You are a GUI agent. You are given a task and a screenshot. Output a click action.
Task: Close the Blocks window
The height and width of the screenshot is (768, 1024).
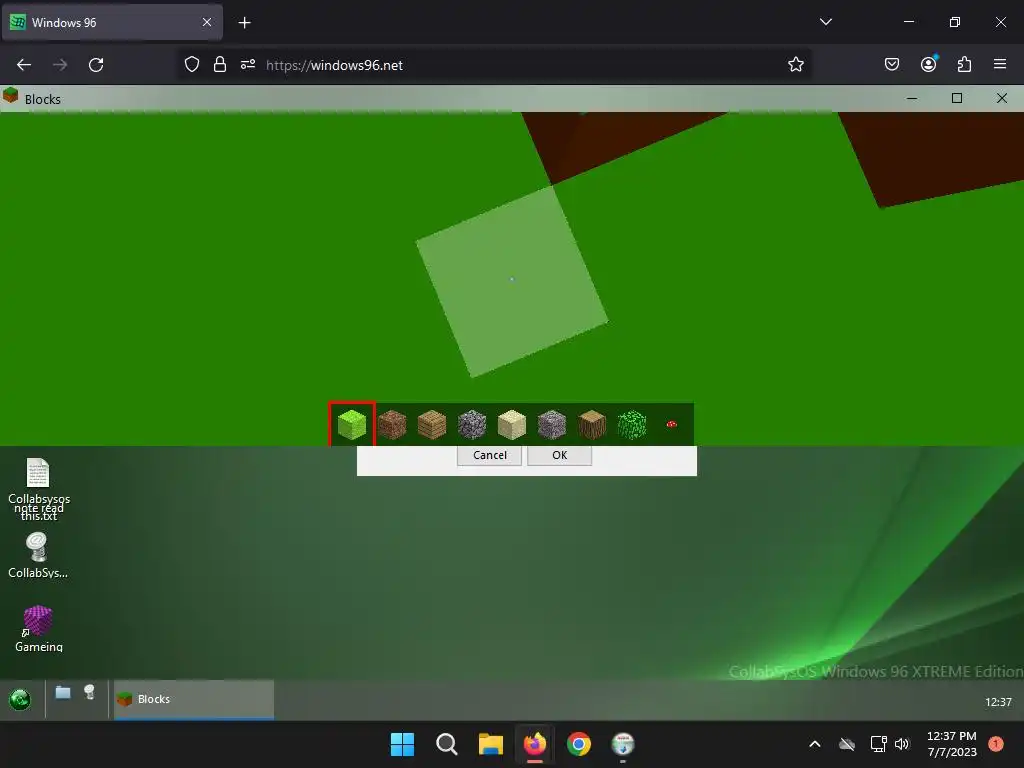[1002, 99]
